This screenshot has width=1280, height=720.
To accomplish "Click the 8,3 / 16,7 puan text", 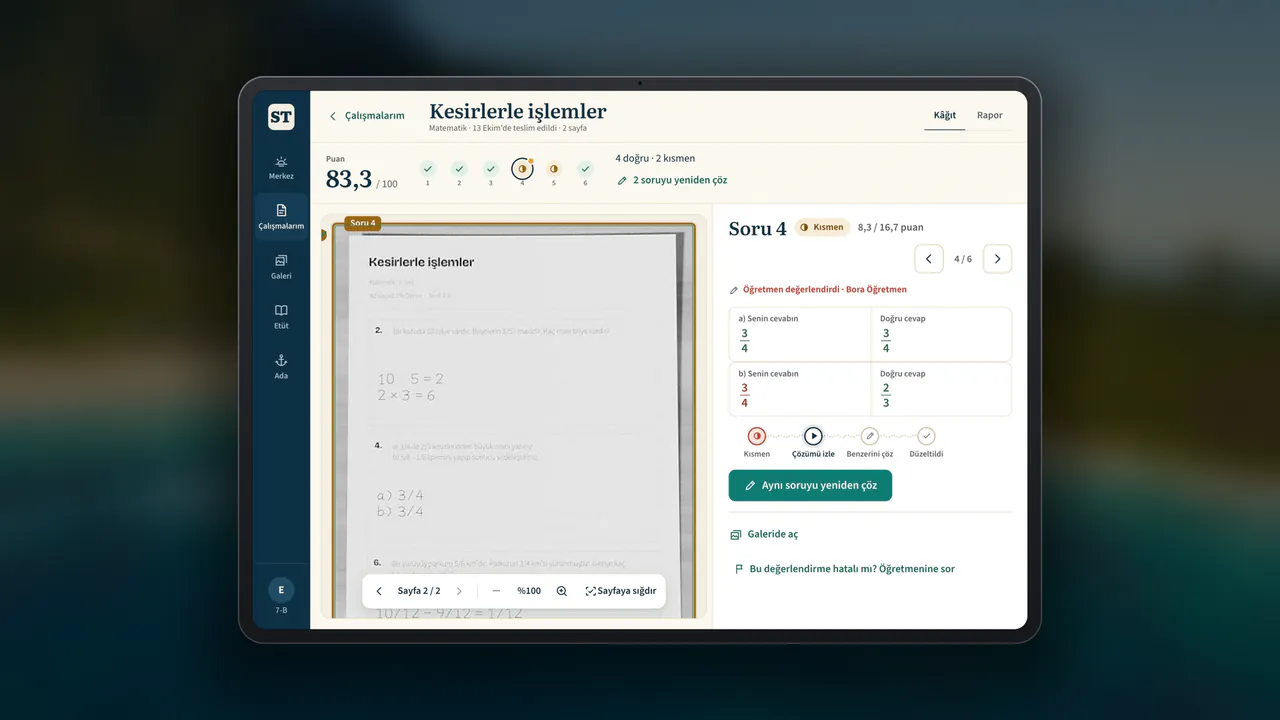I will pos(891,228).
